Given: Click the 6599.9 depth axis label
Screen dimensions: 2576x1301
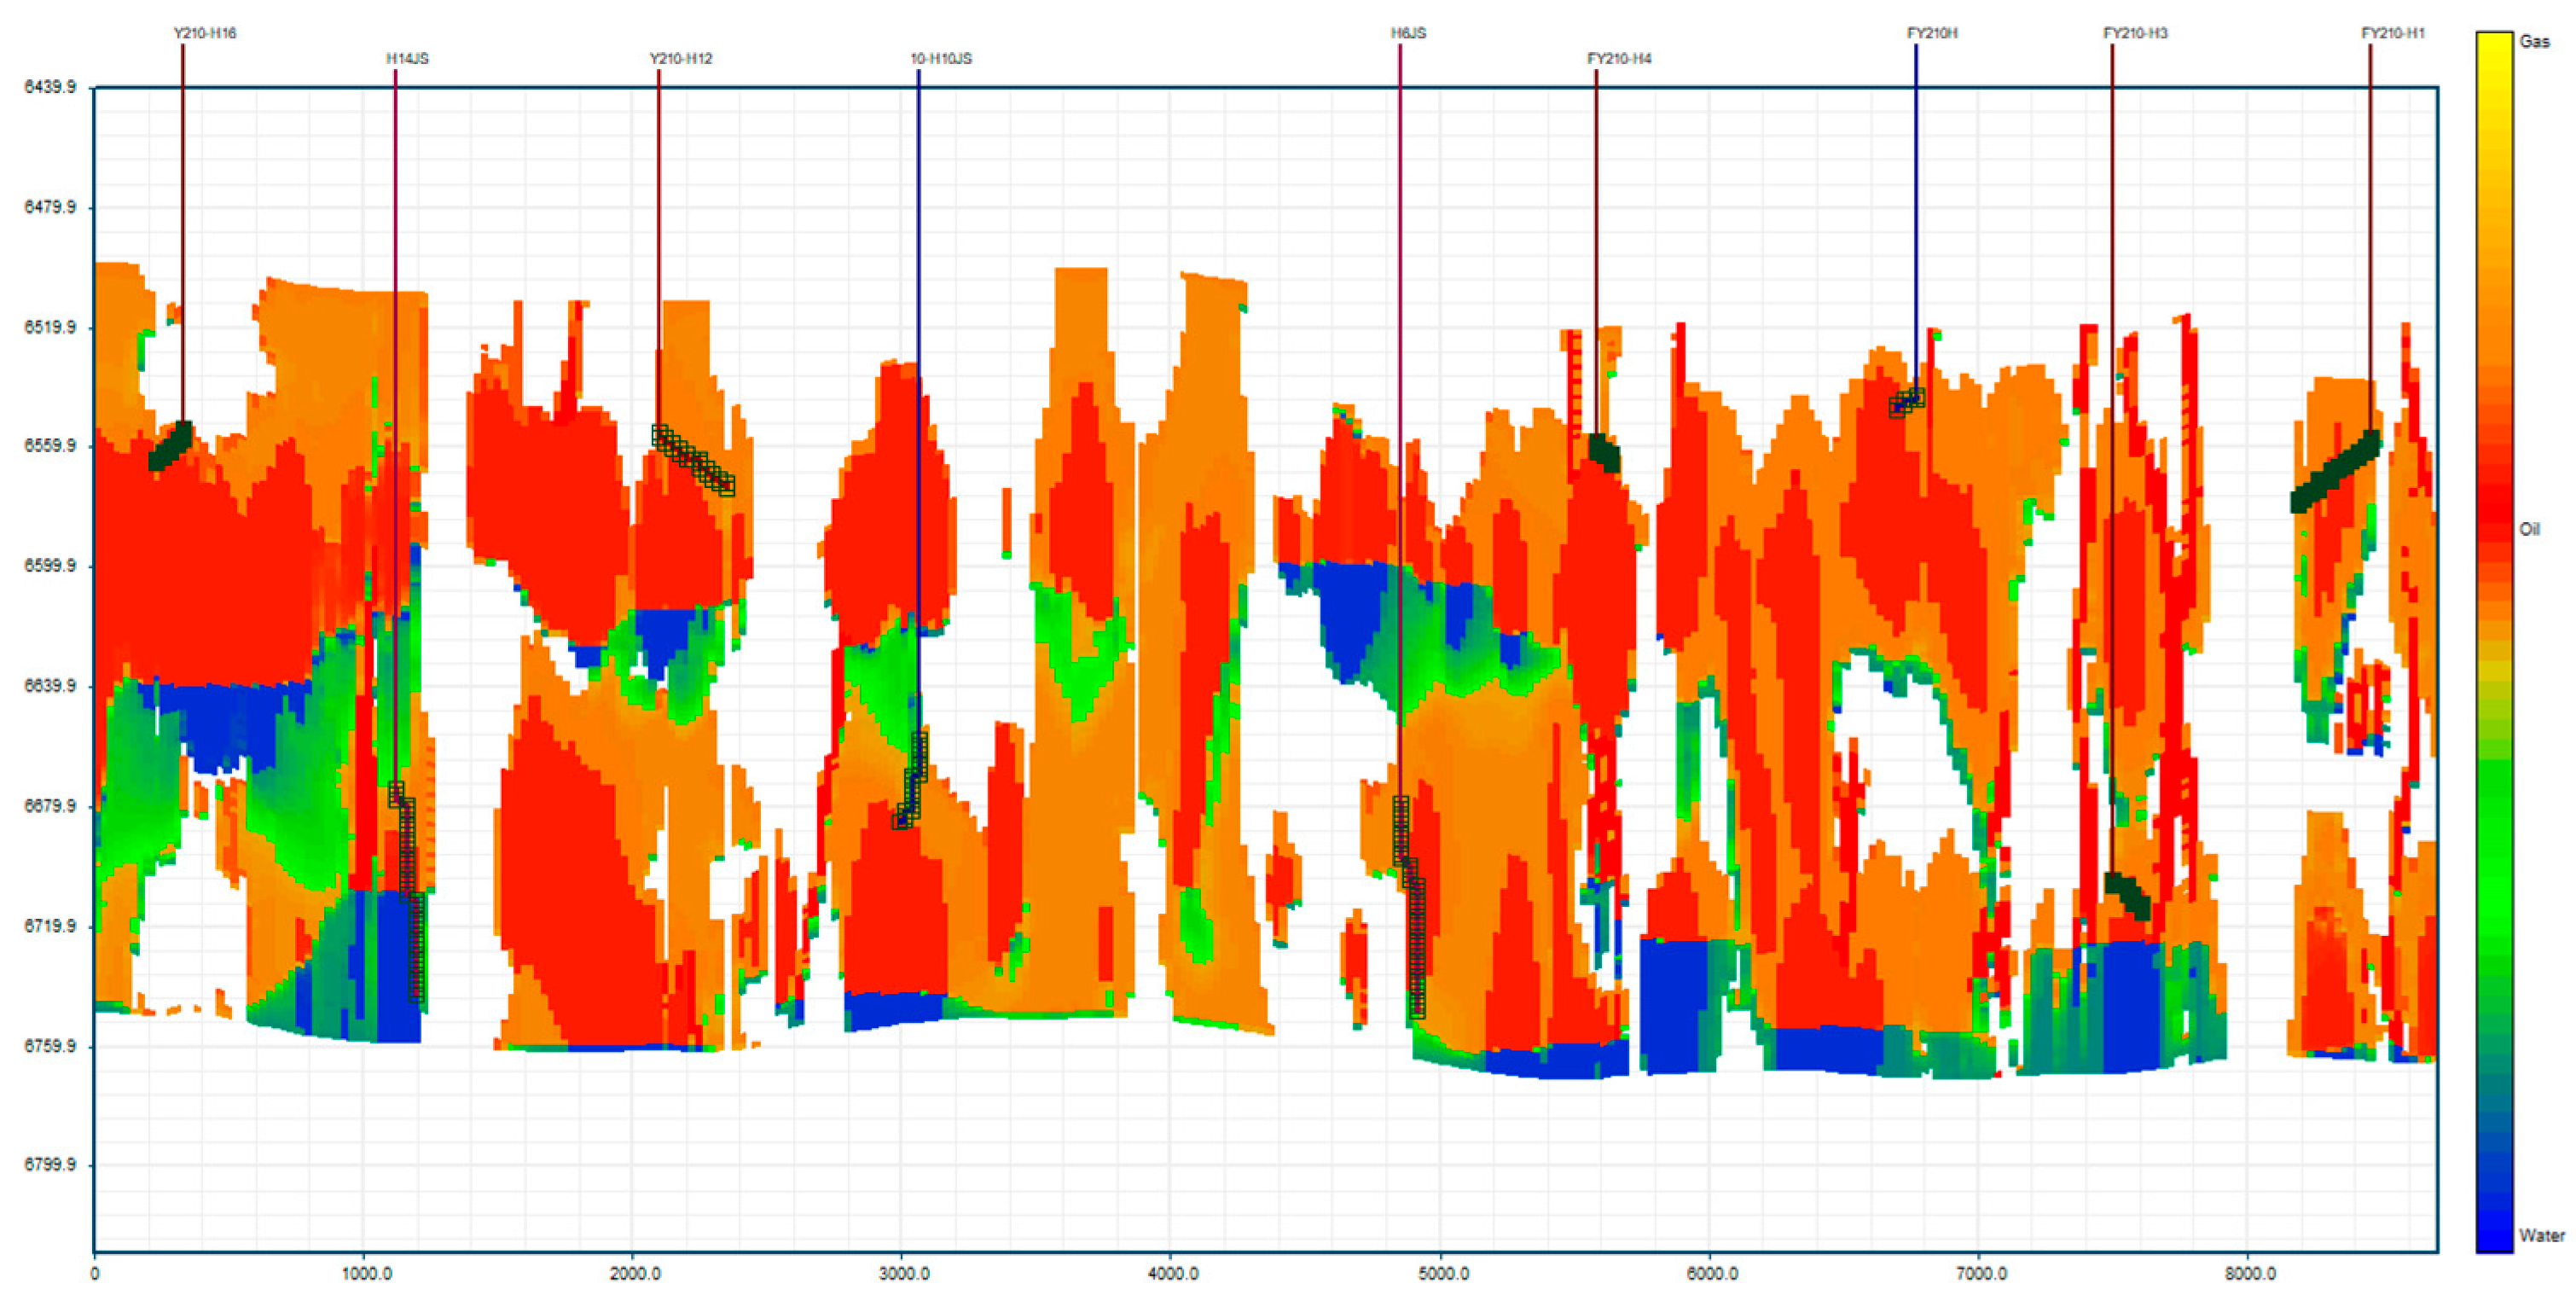Looking at the screenshot, I should coord(50,566).
